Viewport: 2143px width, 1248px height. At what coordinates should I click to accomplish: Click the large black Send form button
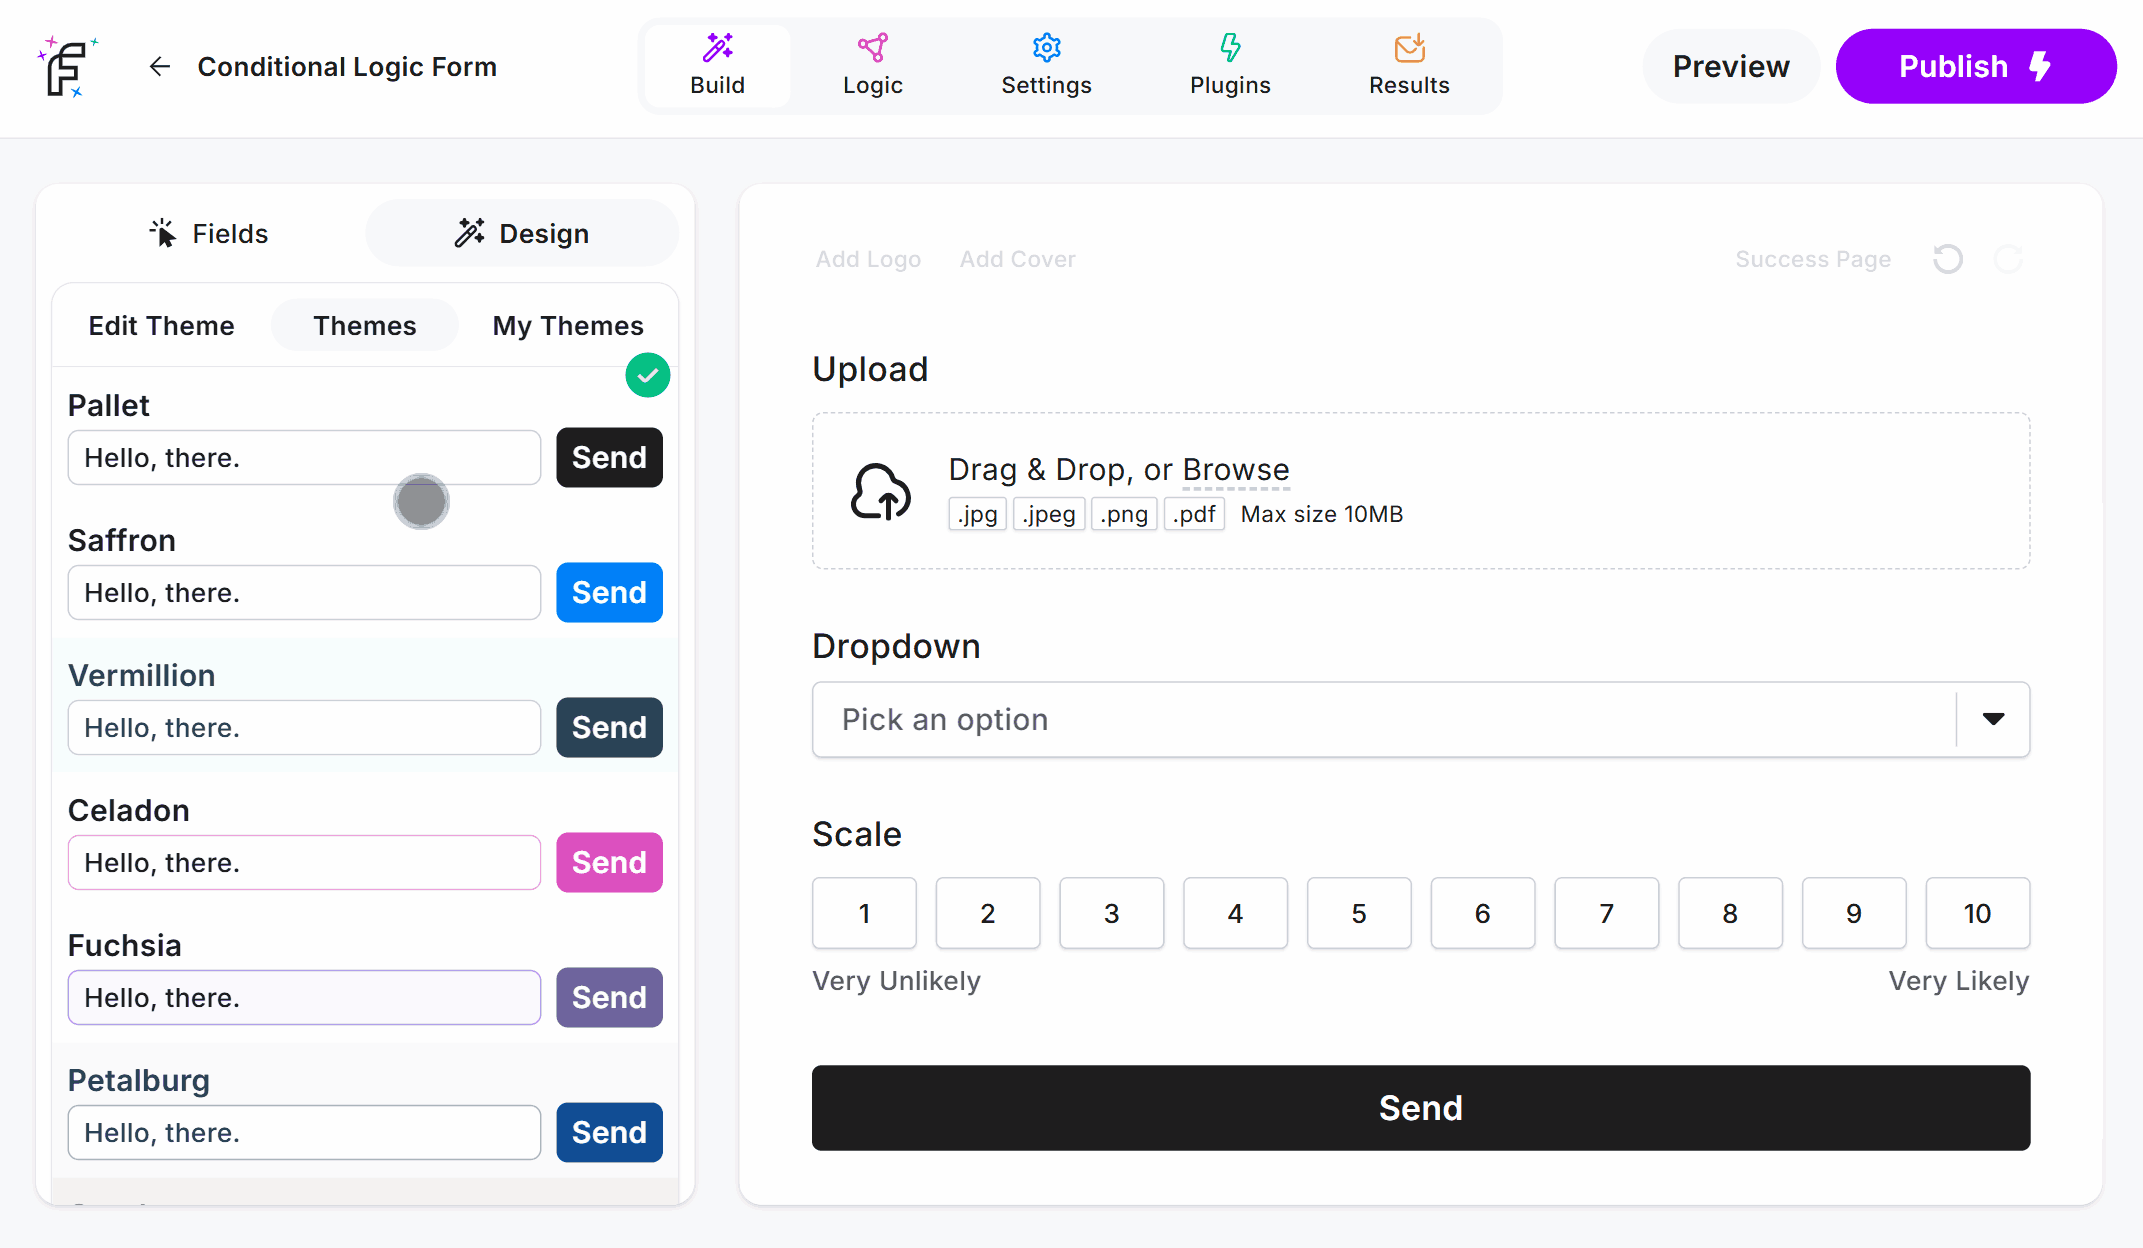point(1420,1108)
